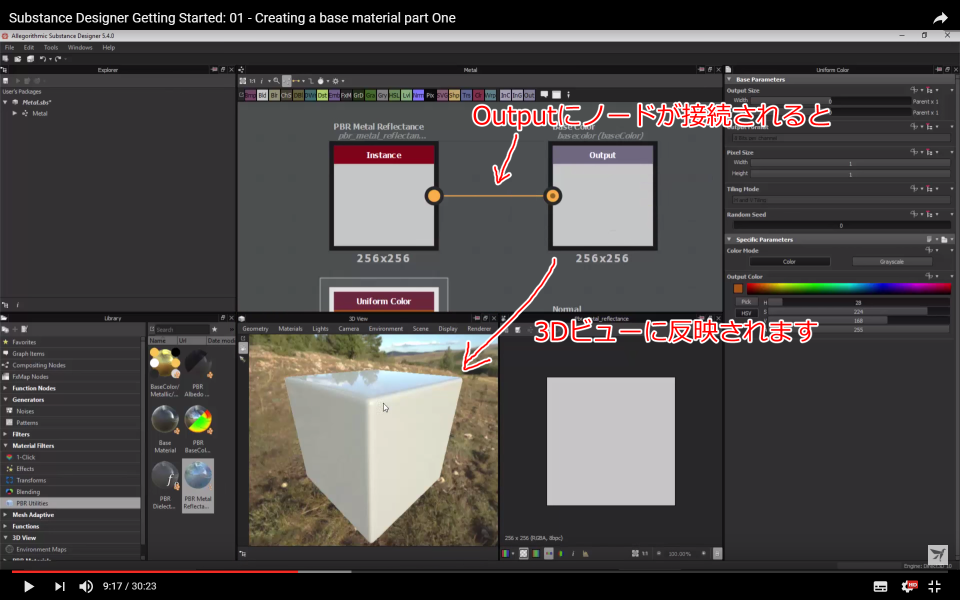Screen dimensions: 960x600
Task: Collapse the Base Parameters section
Action: 729,79
